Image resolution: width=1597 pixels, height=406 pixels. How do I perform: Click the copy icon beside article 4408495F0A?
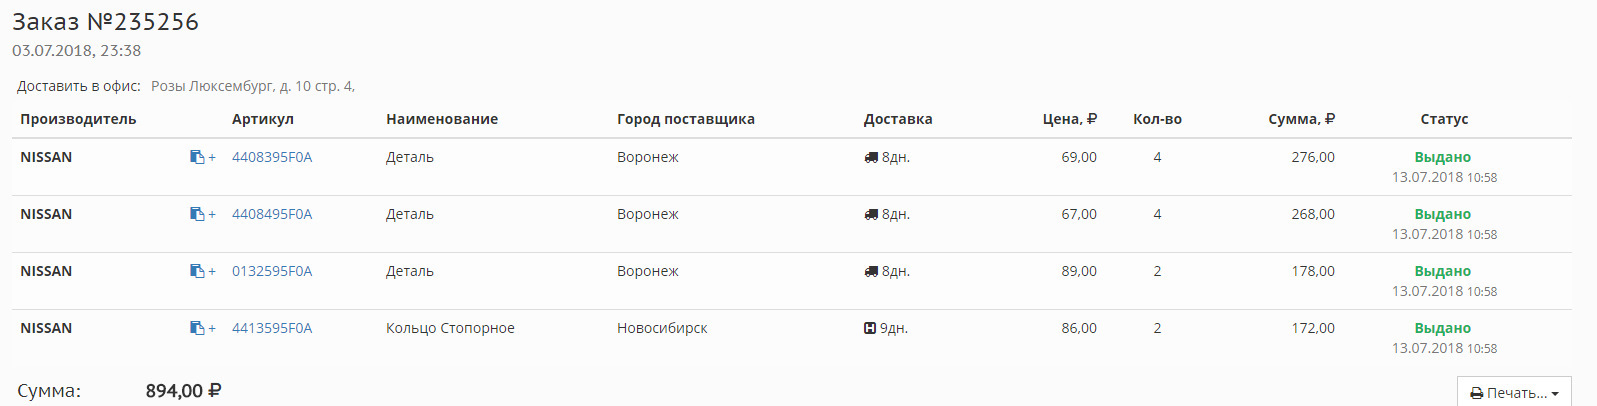pos(198,214)
